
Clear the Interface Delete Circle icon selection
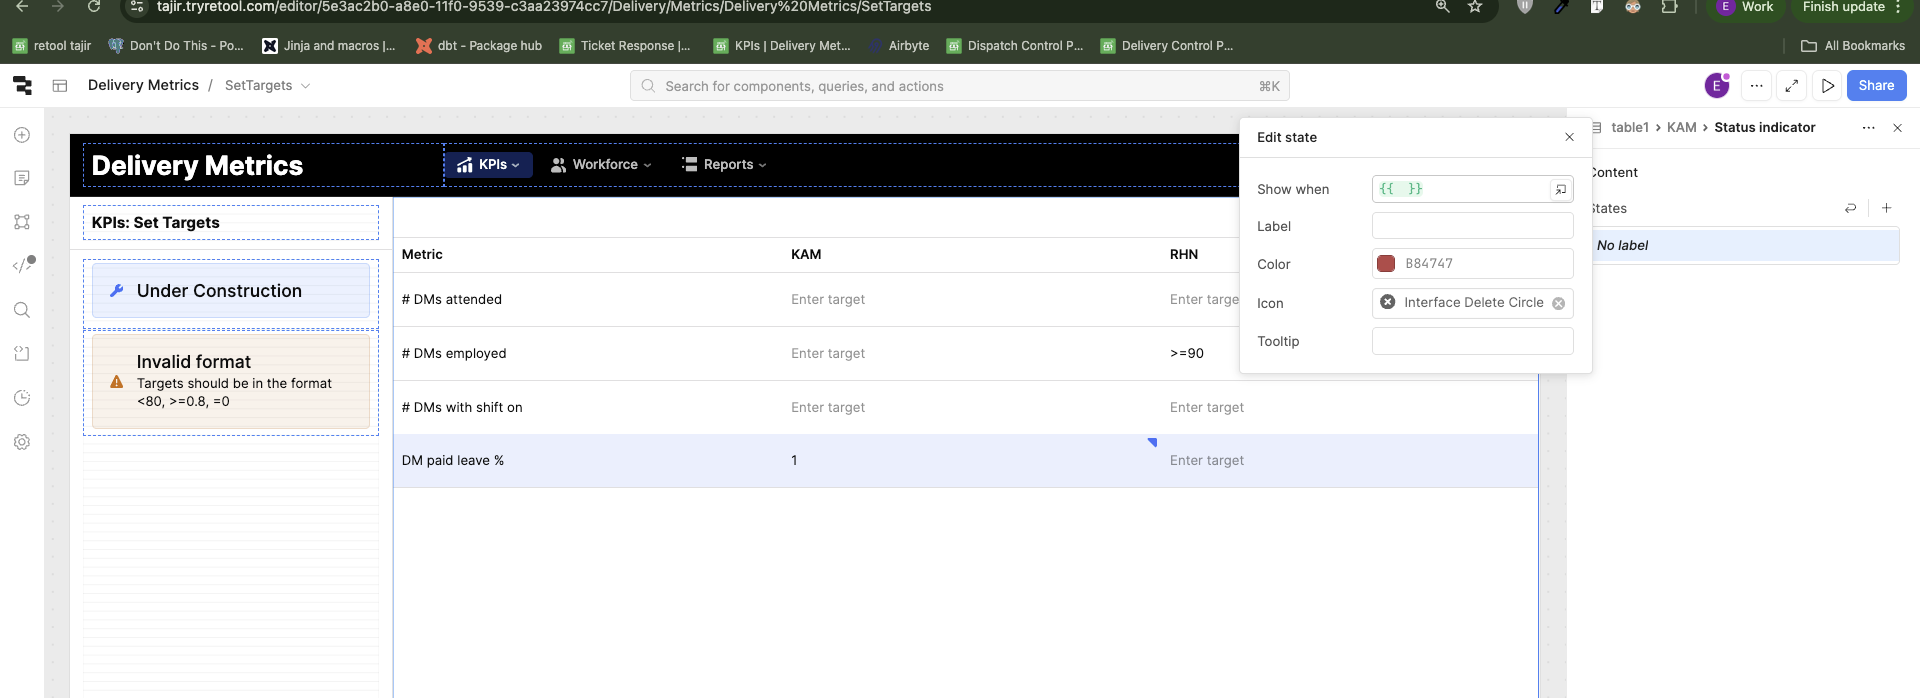pos(1558,303)
